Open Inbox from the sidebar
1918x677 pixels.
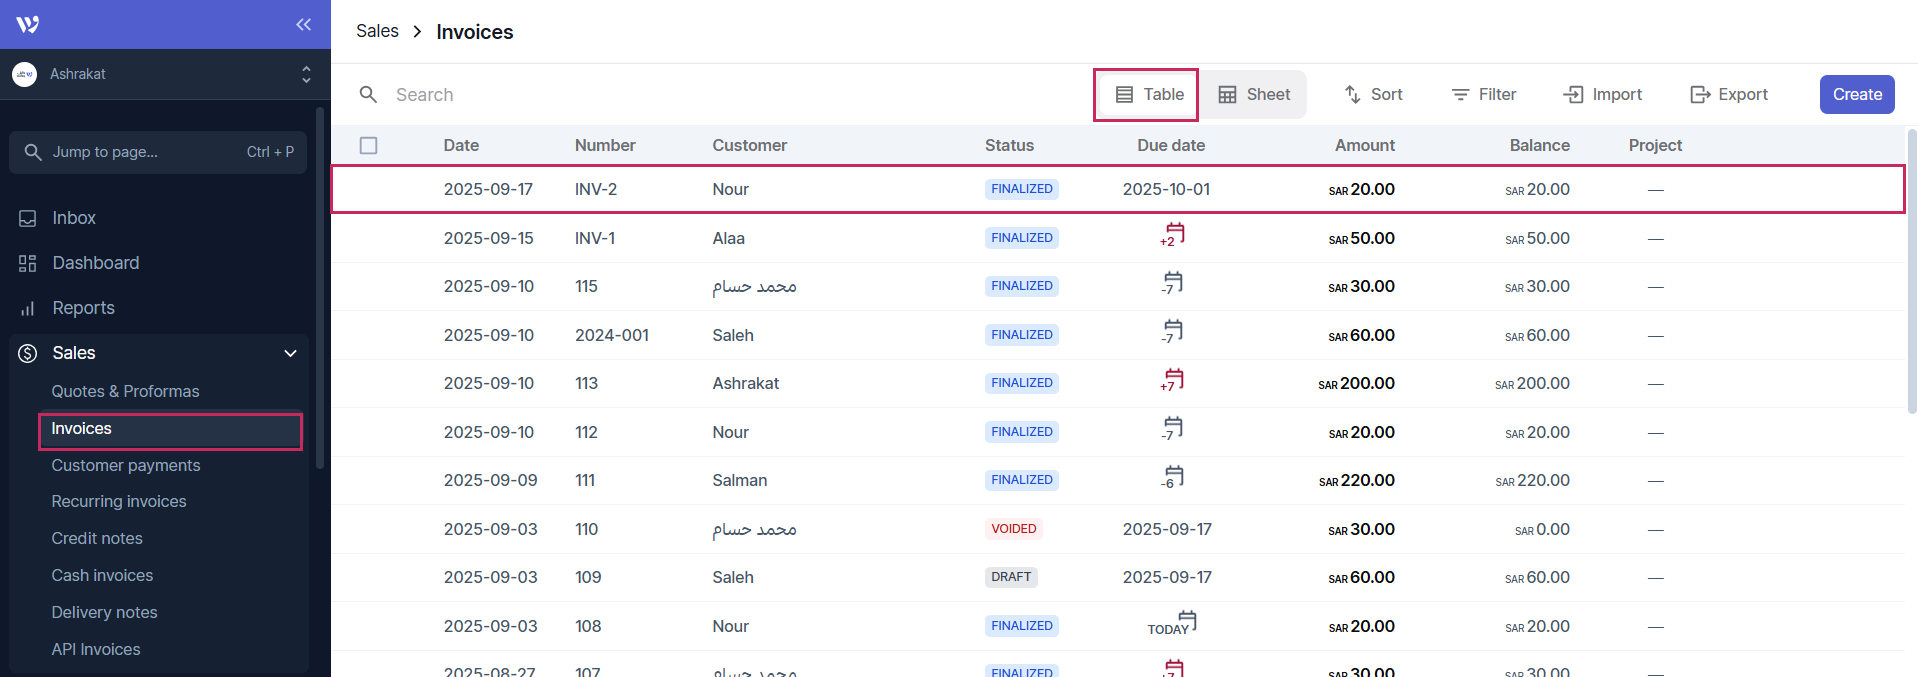click(74, 218)
